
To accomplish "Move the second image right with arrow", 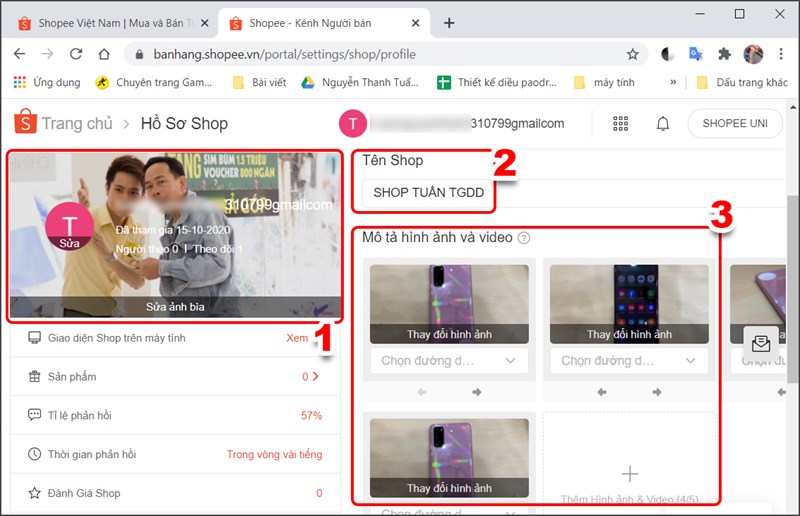I will click(657, 392).
